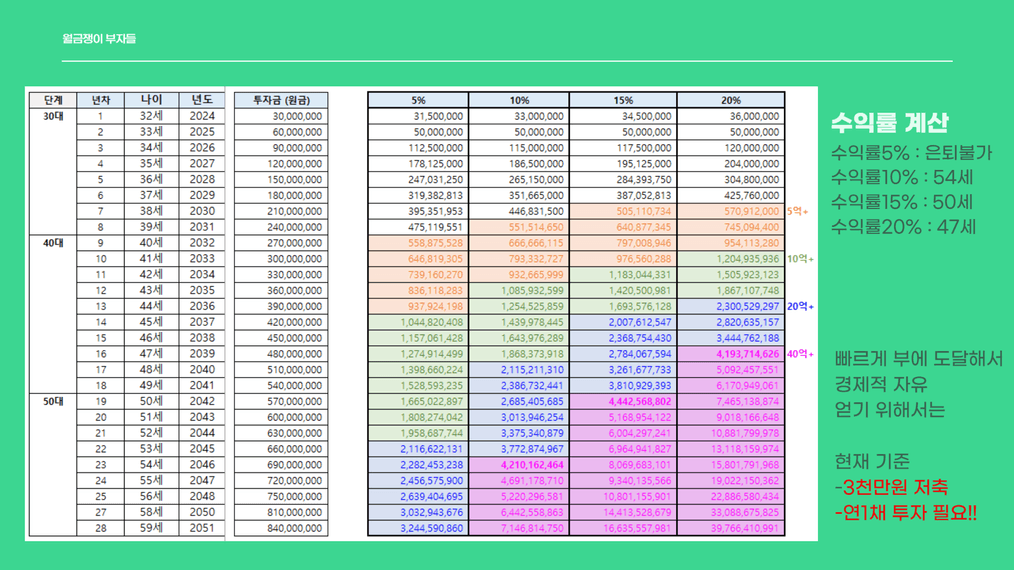1014x570 pixels.
Task: Click the 10% return column header
Action: 519,100
